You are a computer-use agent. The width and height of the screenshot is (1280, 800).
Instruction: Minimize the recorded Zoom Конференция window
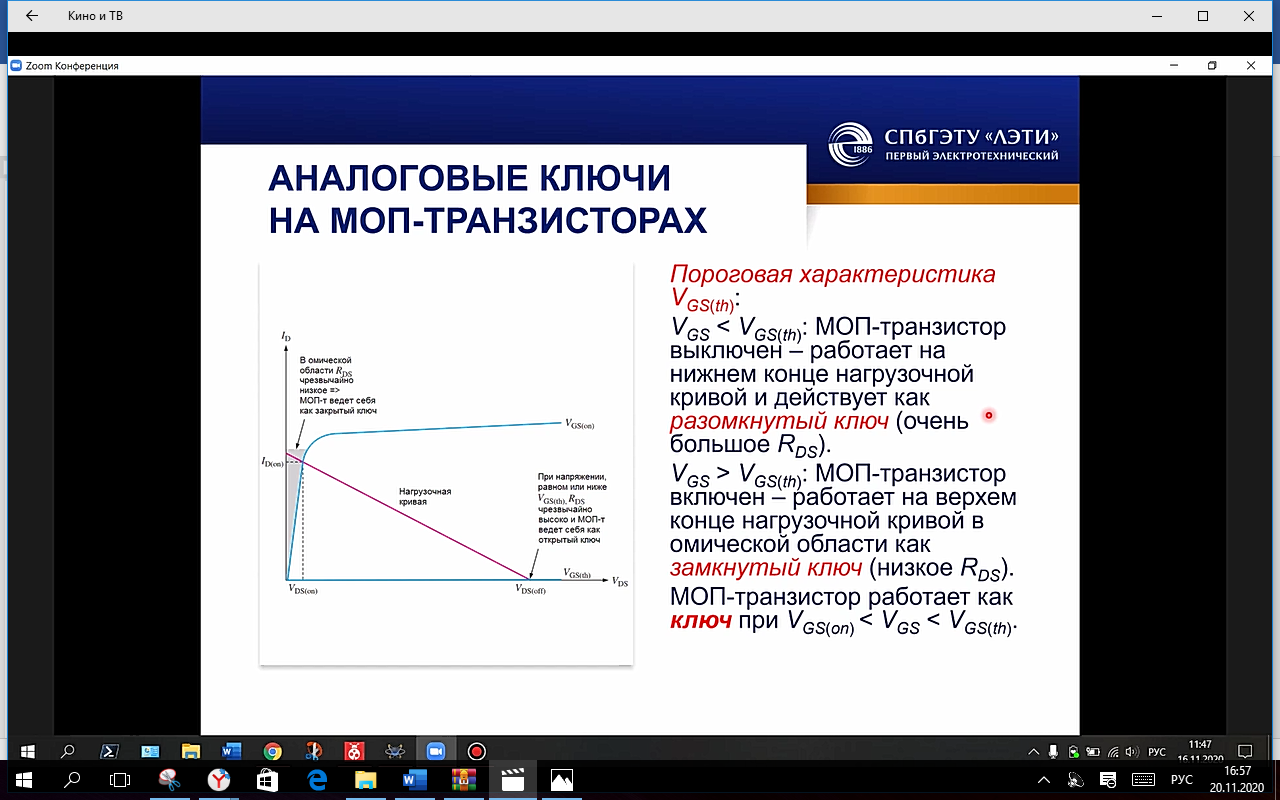[x=1174, y=66]
